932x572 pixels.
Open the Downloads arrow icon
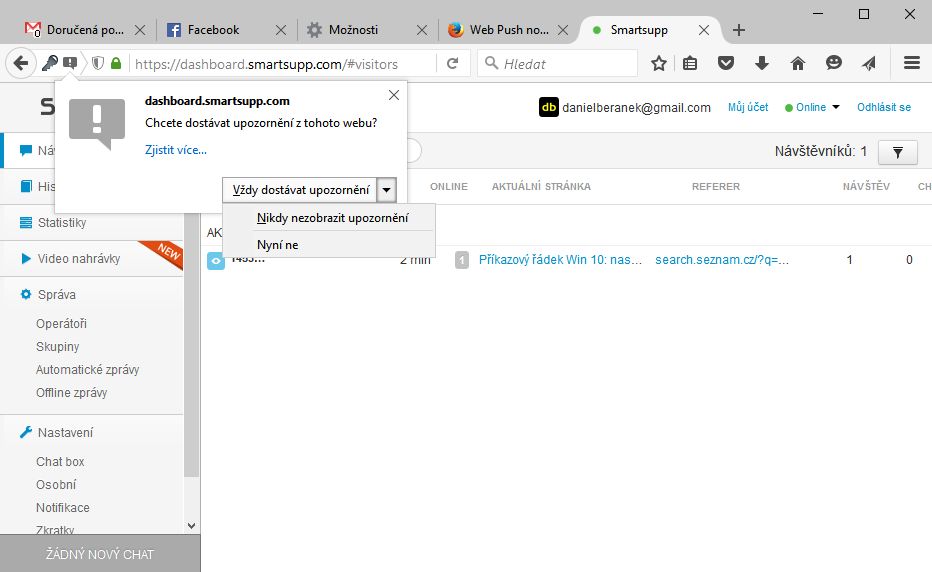click(x=761, y=63)
